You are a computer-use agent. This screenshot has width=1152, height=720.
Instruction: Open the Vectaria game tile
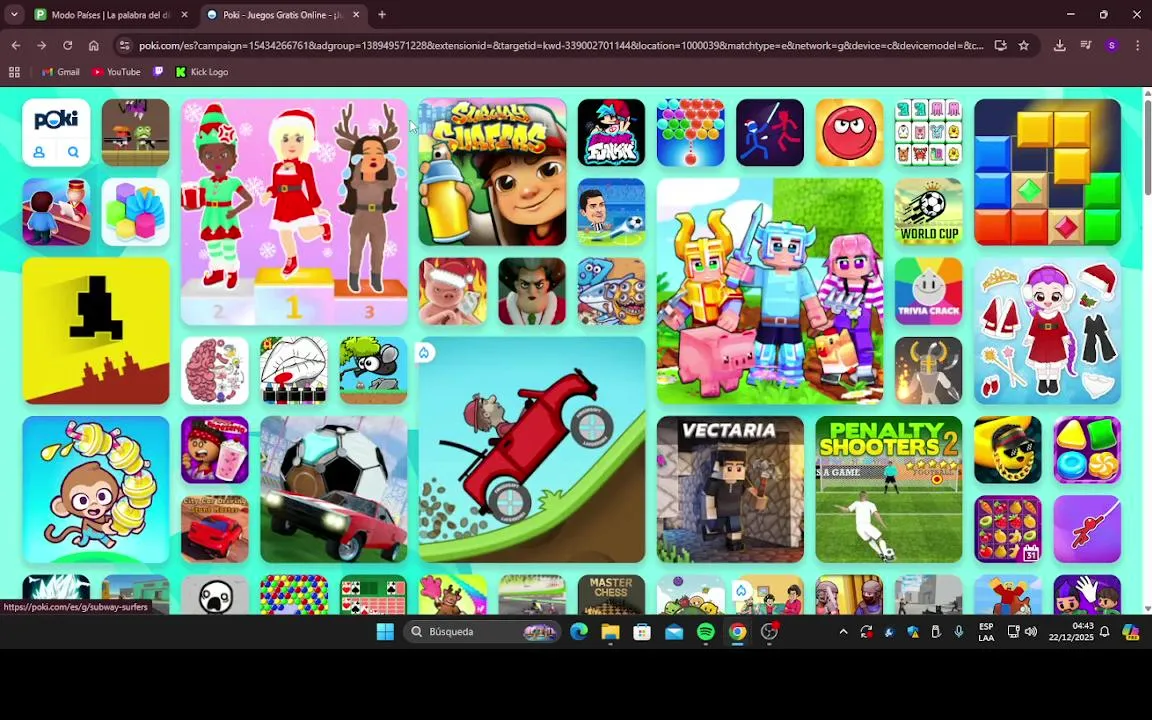(x=730, y=489)
